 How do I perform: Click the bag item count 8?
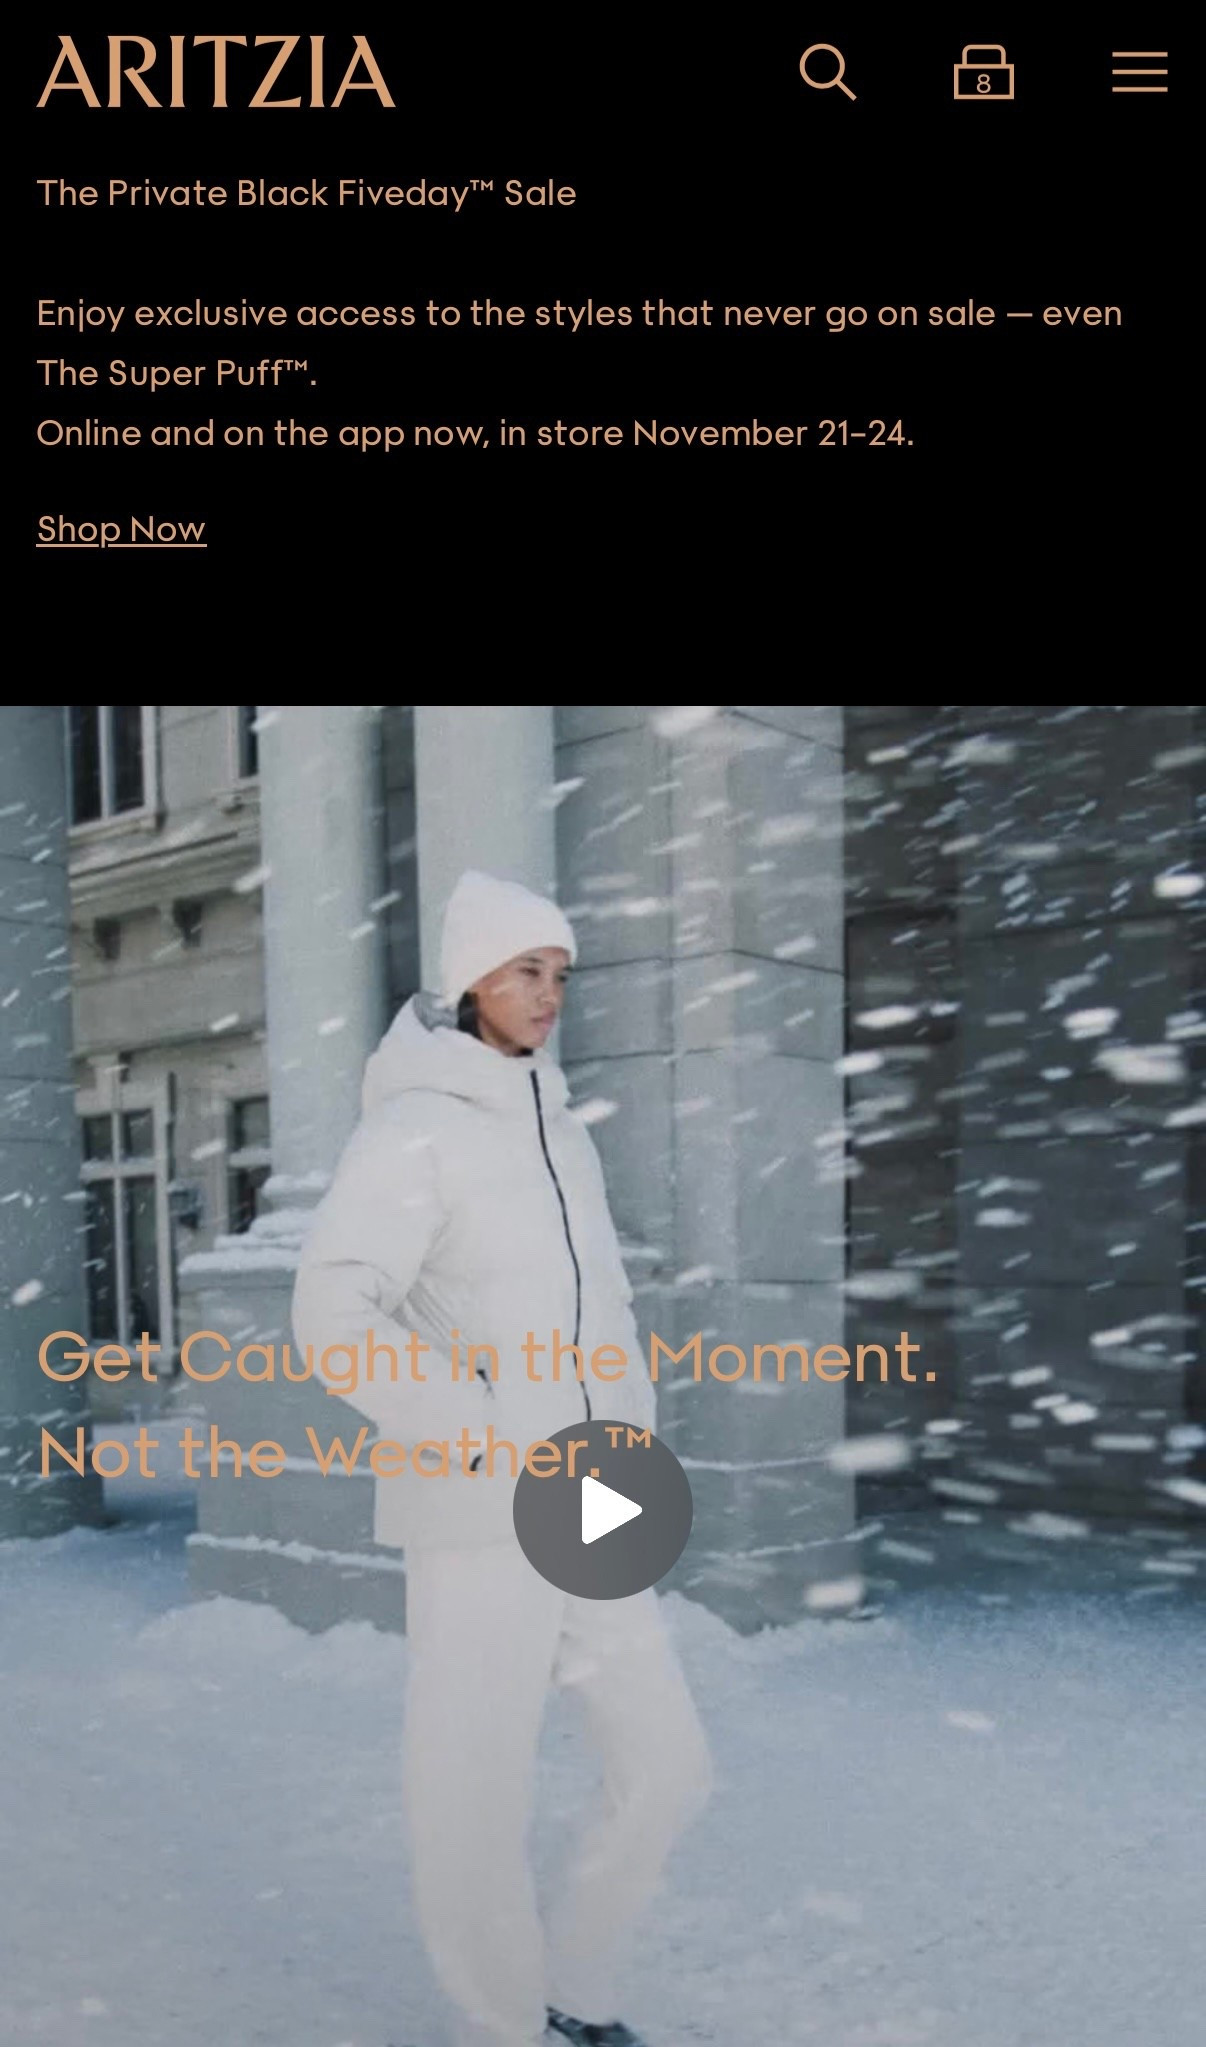pos(984,84)
